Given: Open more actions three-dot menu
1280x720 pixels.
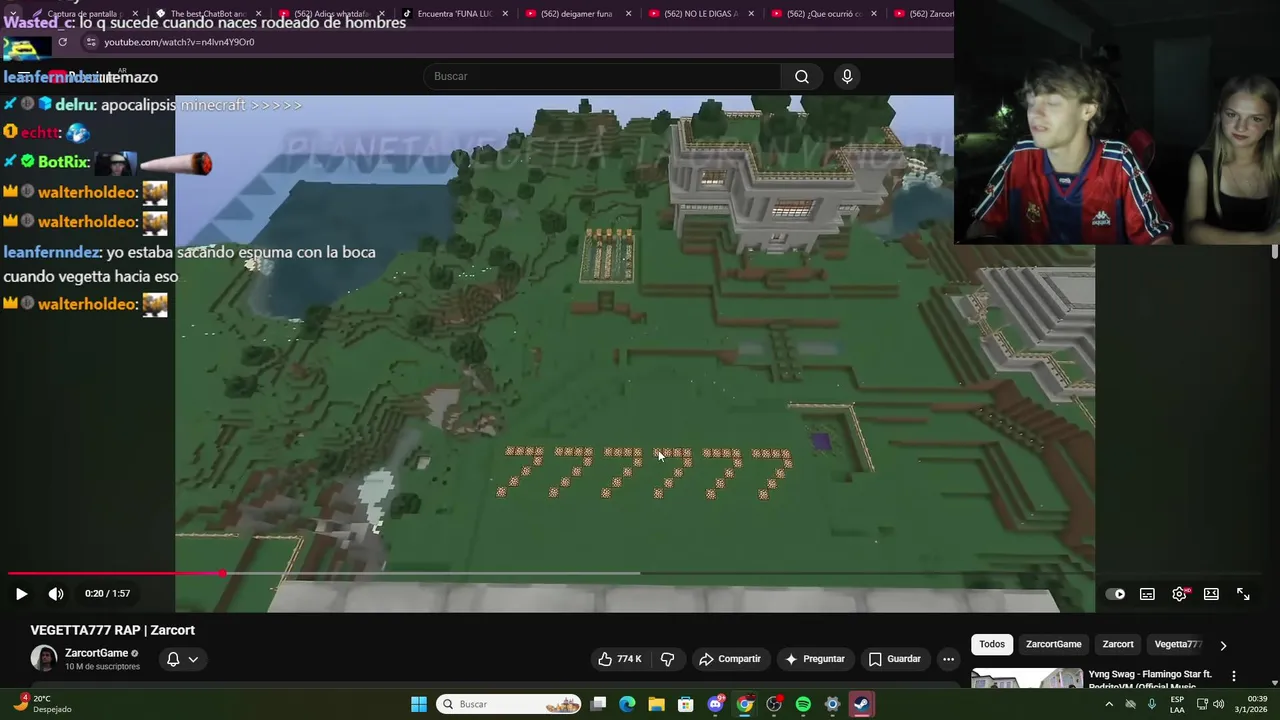Looking at the screenshot, I should [x=948, y=659].
